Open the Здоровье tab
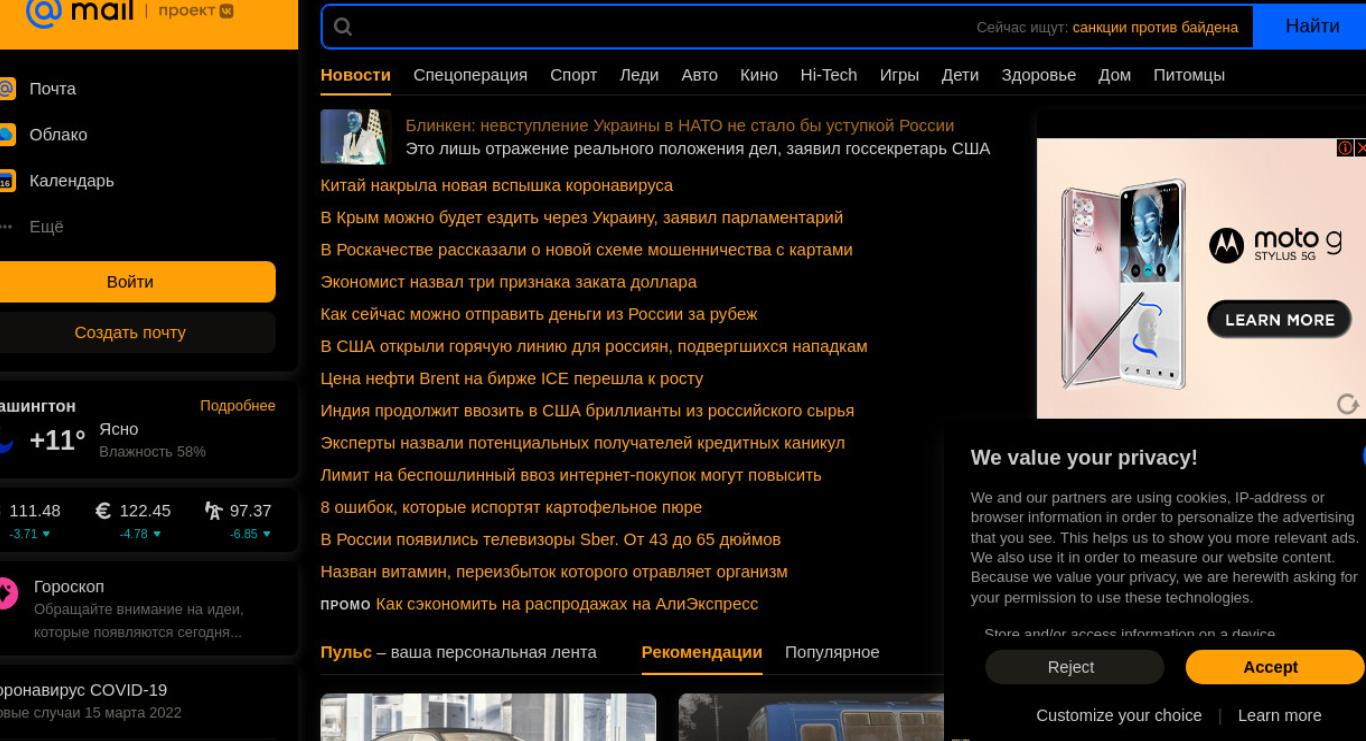Screen dimensions: 1366x741 (x=1039, y=75)
